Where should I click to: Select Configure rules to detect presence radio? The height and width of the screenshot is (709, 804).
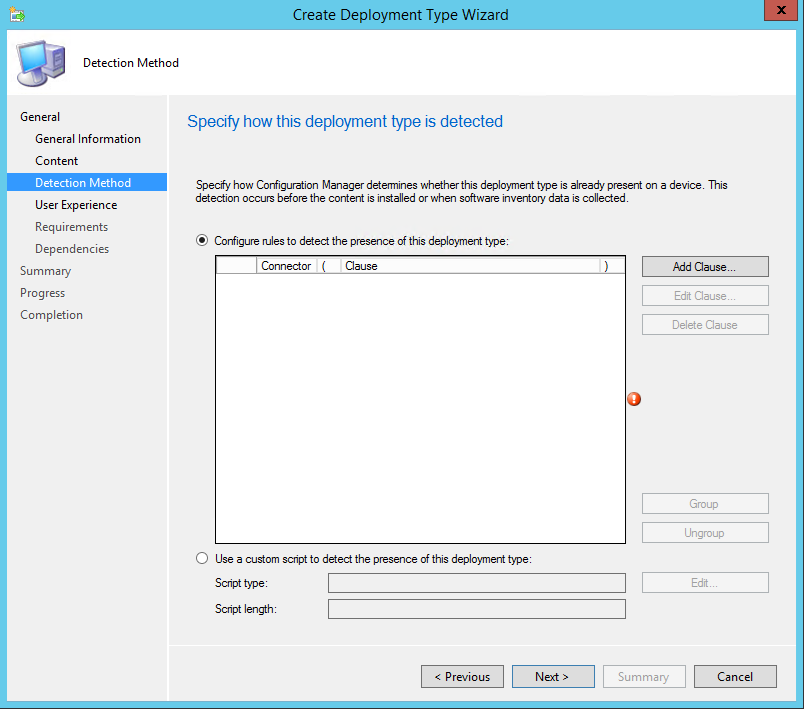(x=202, y=240)
